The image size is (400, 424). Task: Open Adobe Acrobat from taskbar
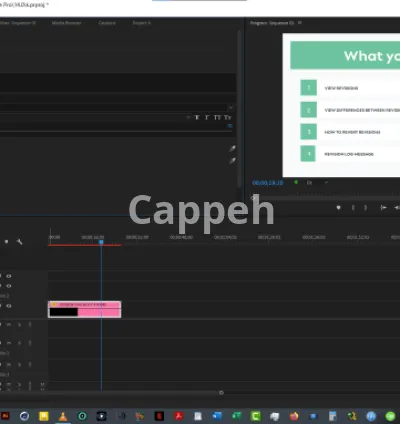click(179, 416)
